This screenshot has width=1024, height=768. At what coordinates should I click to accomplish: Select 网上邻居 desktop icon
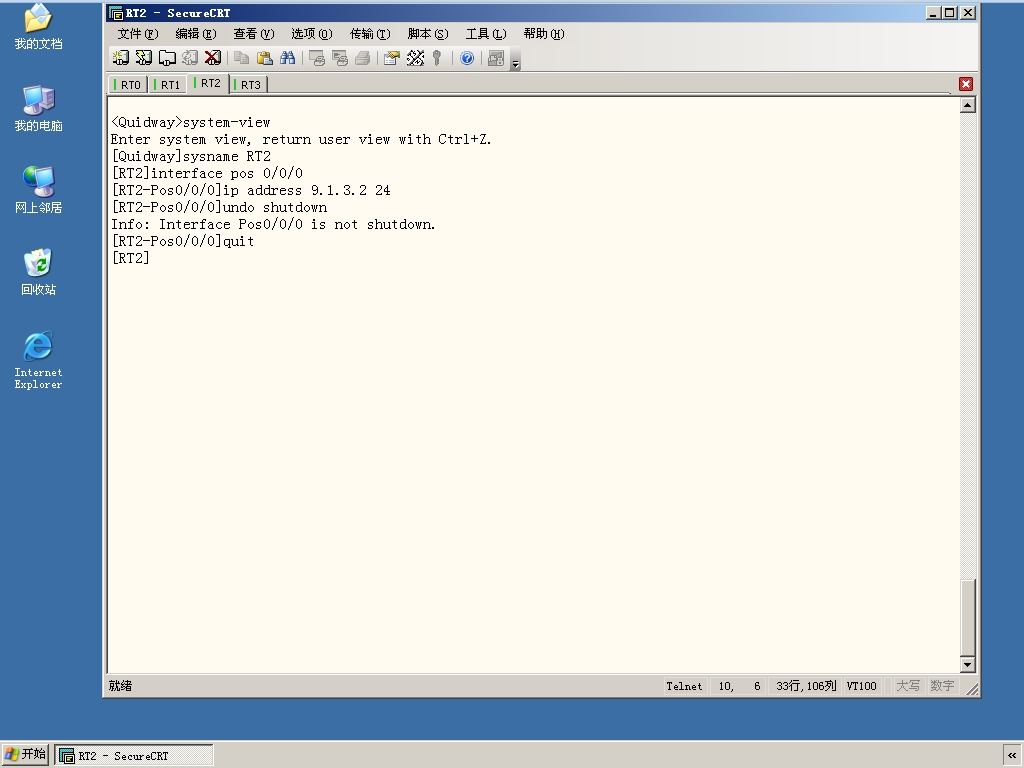38,190
